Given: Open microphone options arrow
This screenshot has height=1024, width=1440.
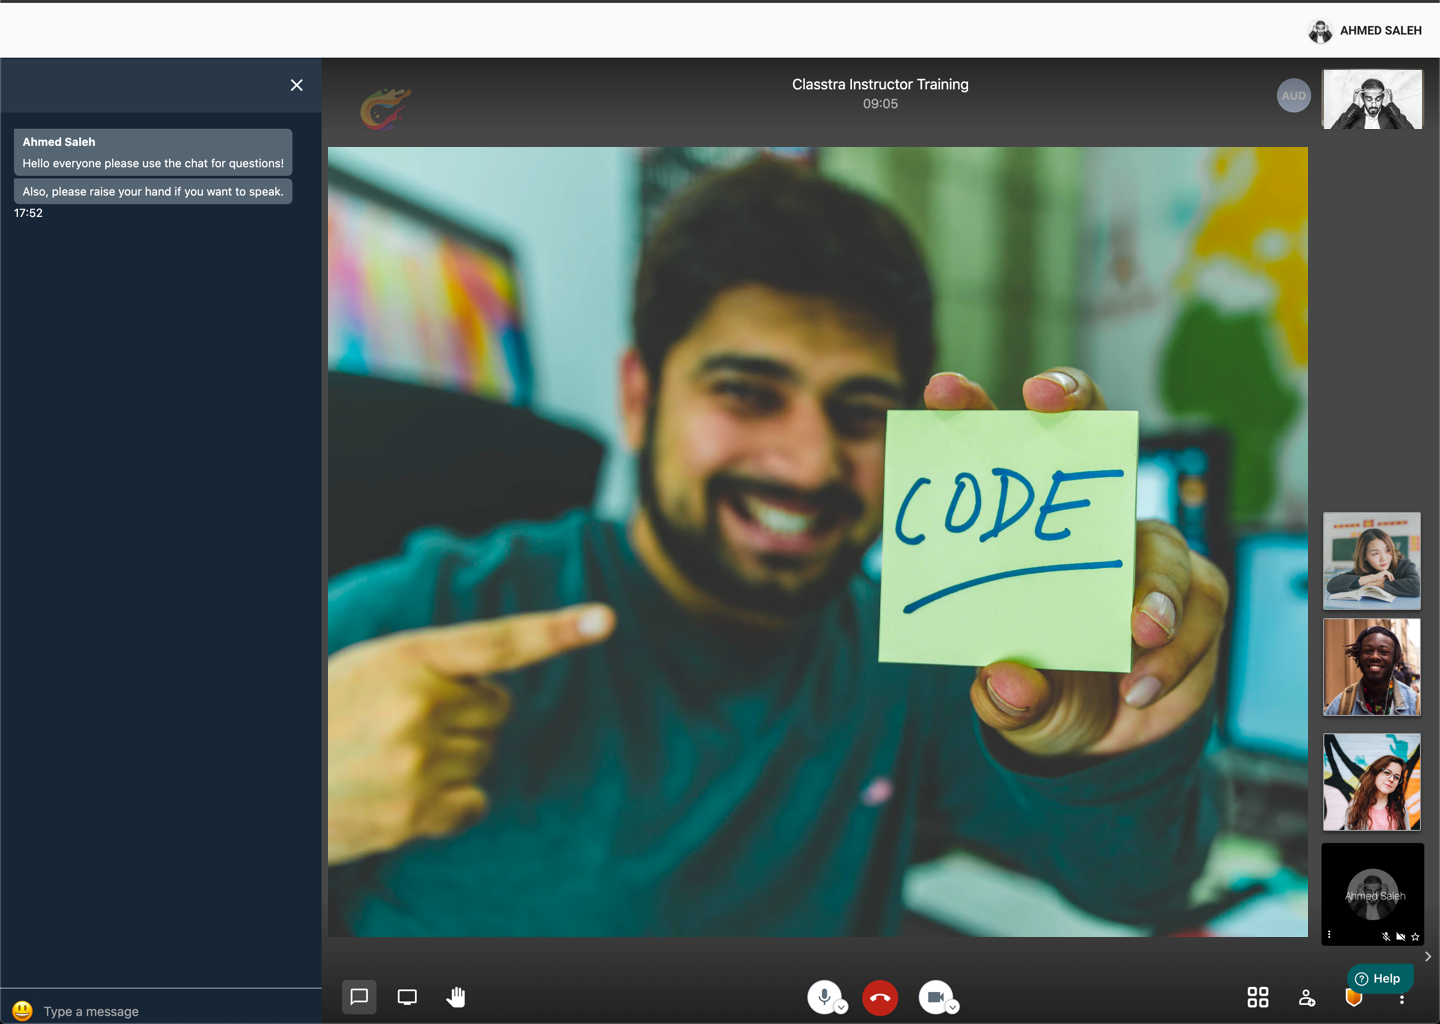Looking at the screenshot, I should coord(842,1007).
